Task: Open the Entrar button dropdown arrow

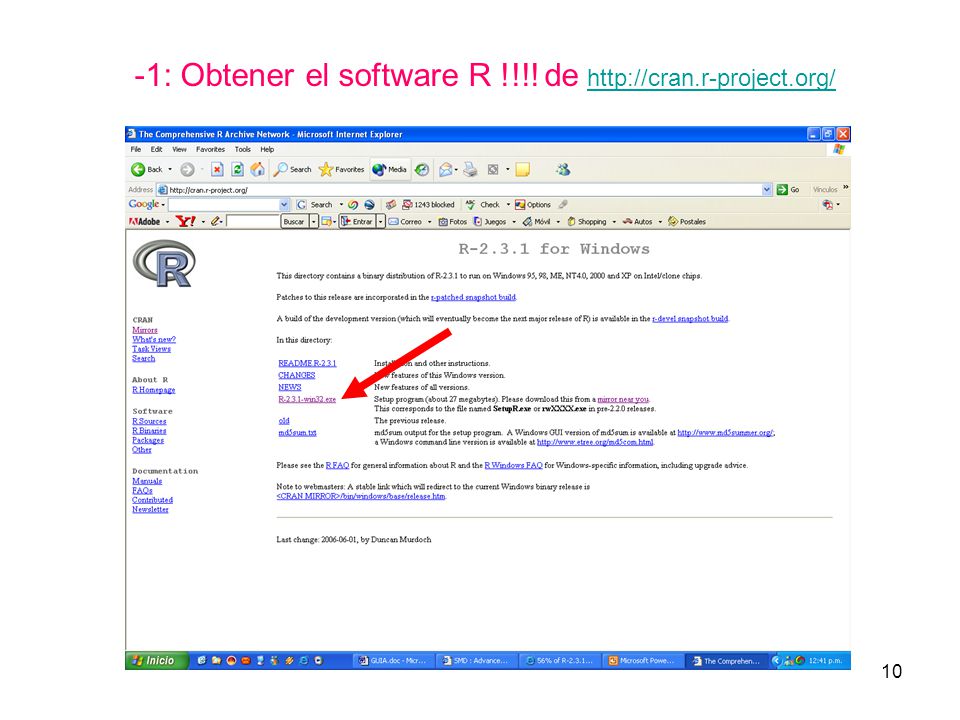Action: 380,222
